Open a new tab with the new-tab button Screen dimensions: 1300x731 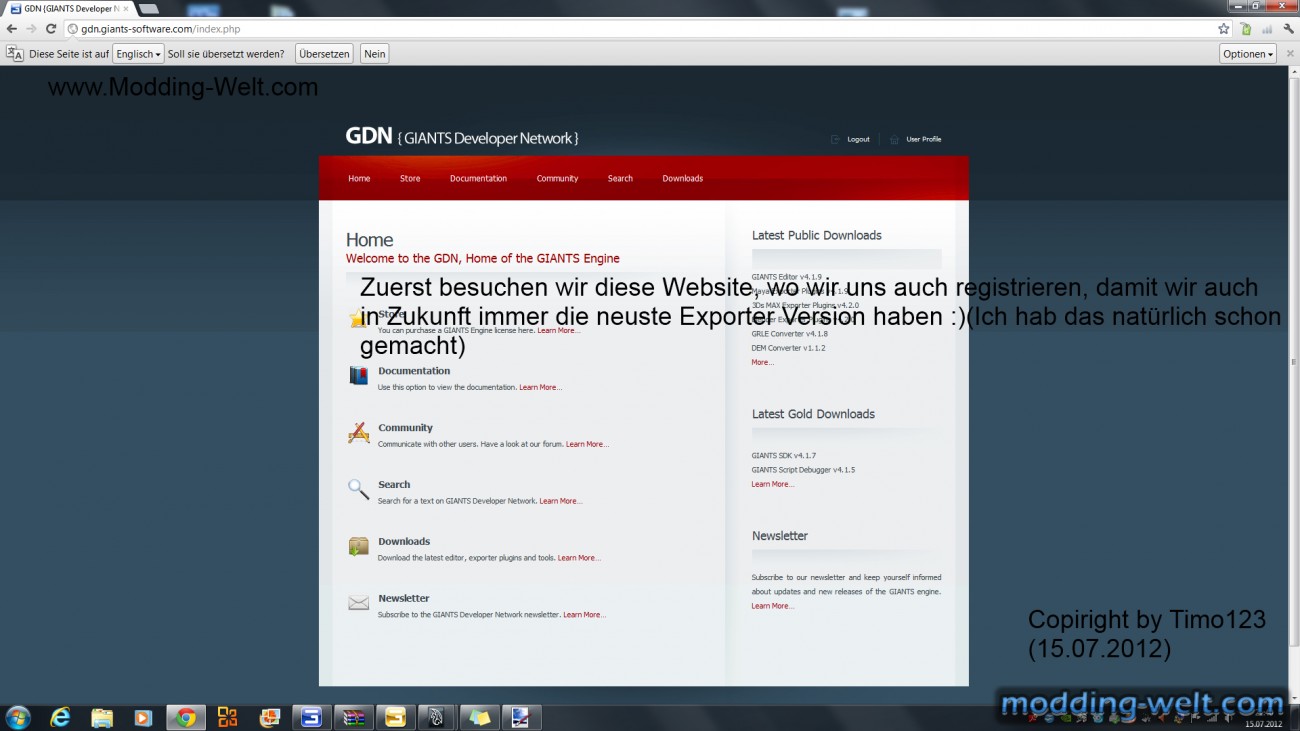(148, 8)
